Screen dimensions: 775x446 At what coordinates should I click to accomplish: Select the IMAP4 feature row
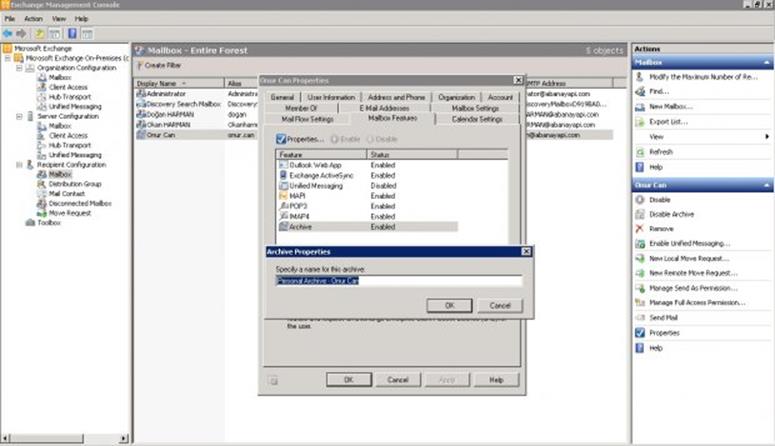[x=367, y=217]
